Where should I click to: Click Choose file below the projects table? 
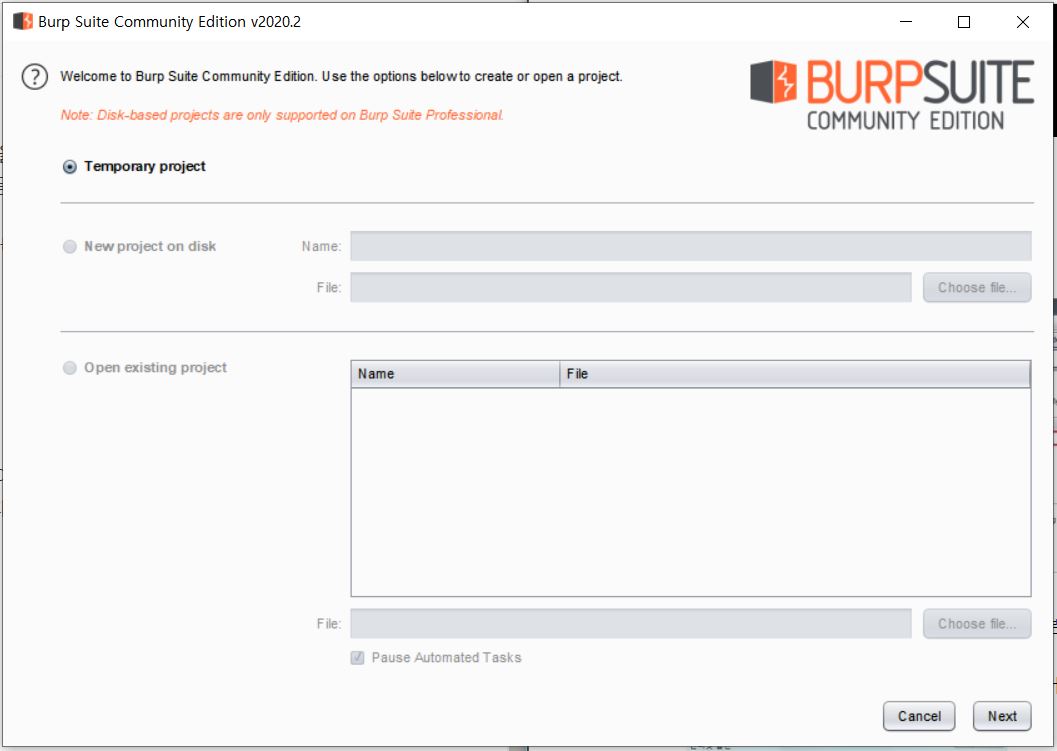(x=977, y=624)
